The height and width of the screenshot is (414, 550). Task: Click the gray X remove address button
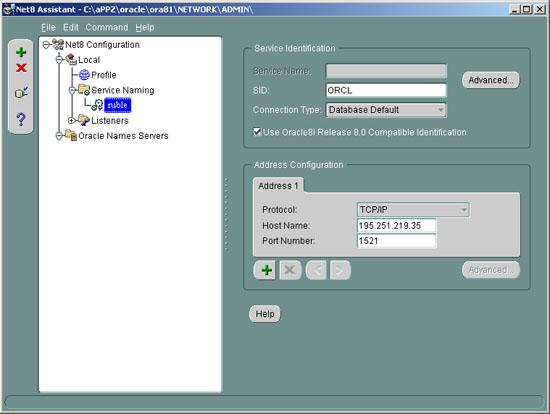pos(290,270)
